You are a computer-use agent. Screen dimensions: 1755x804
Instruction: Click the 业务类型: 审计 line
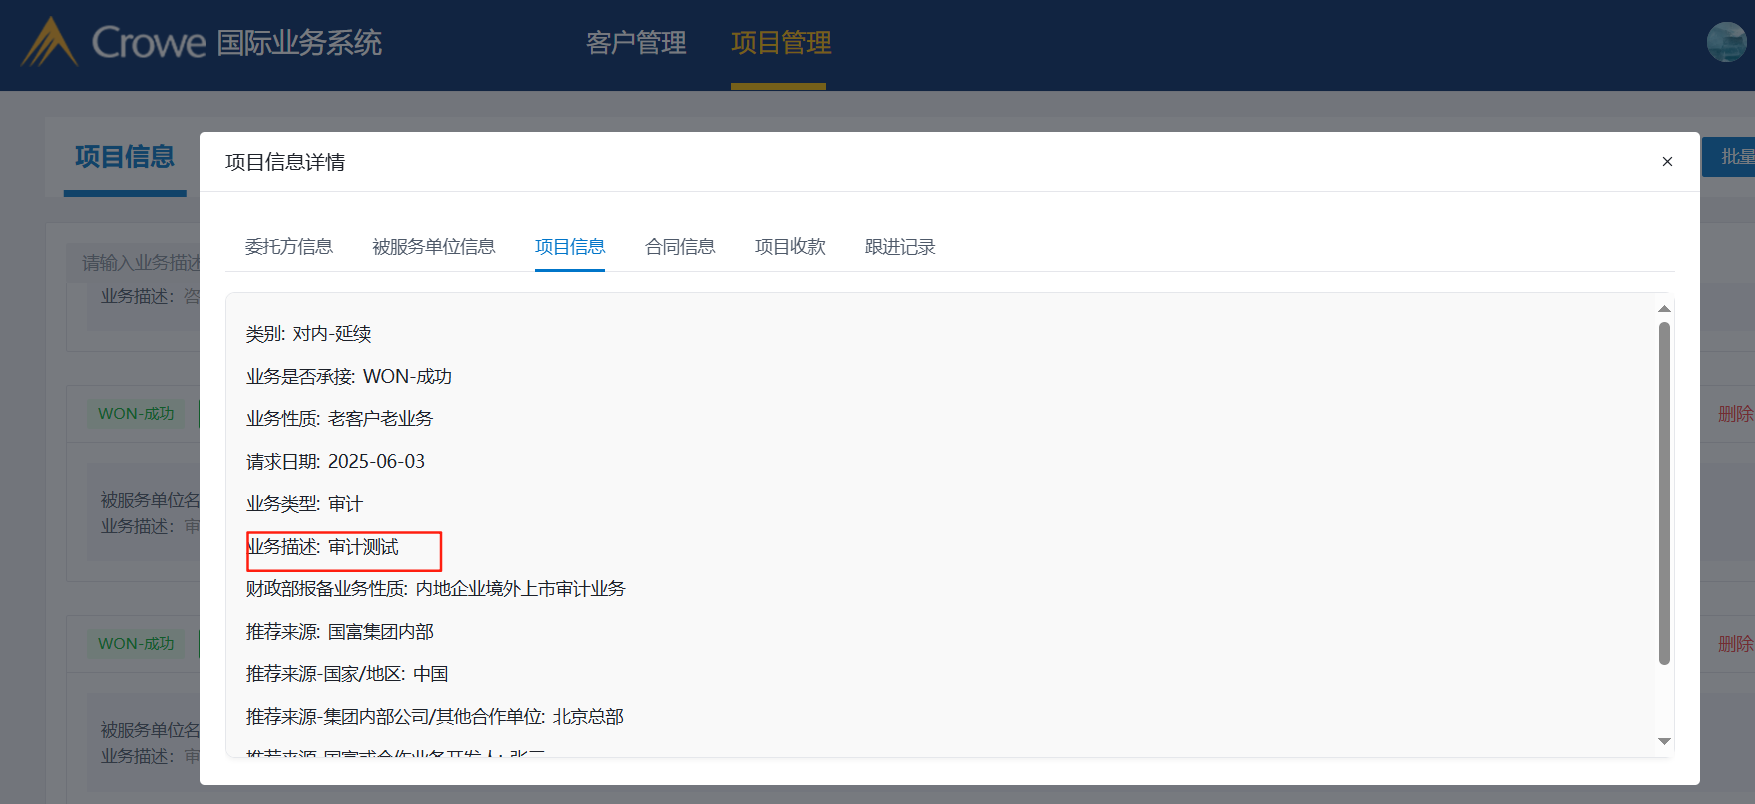tap(304, 504)
